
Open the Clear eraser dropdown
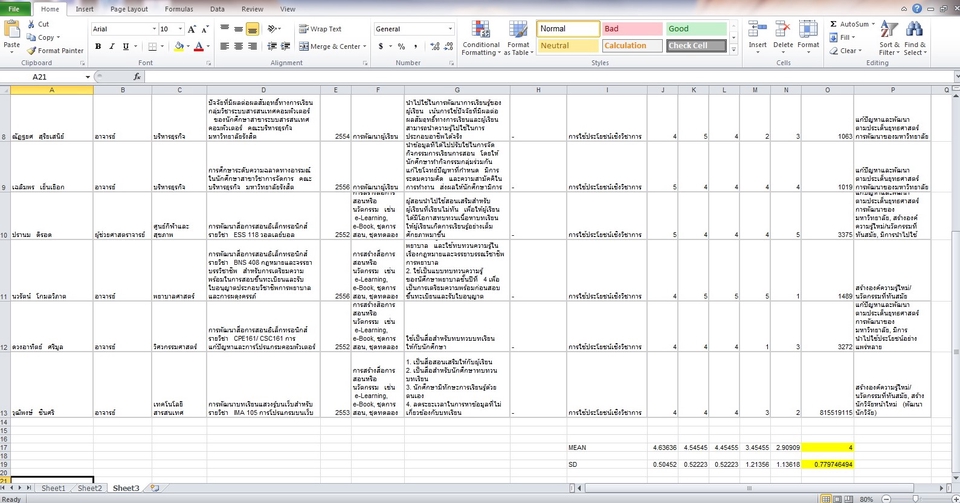(846, 51)
